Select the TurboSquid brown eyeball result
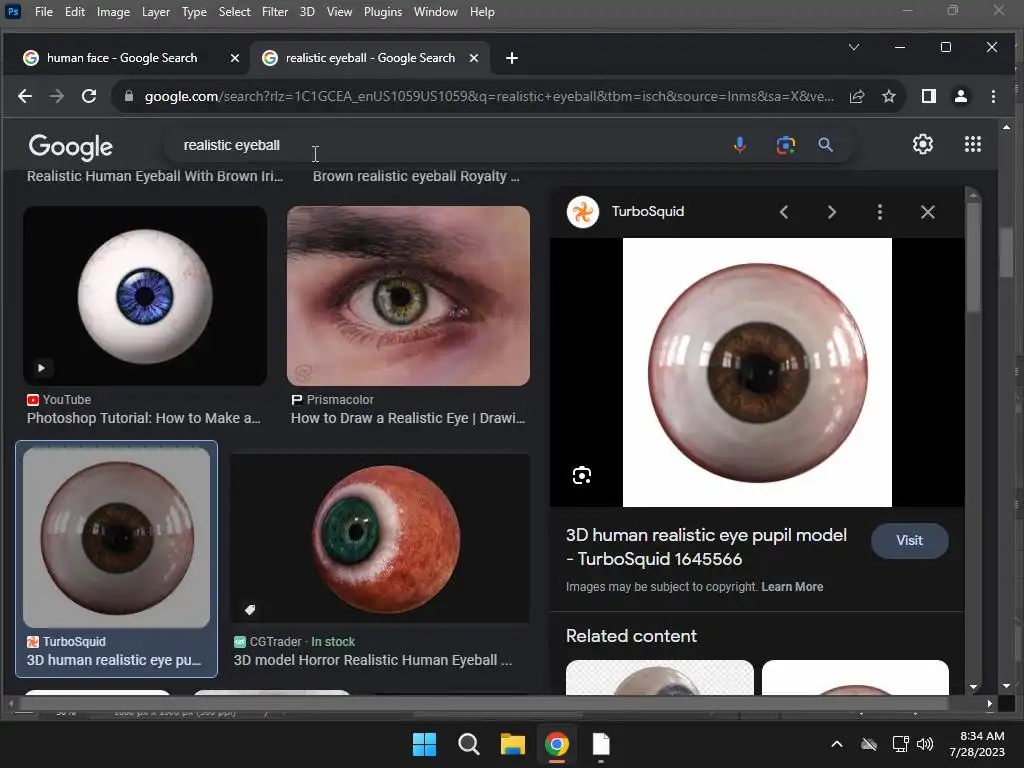Viewport: 1024px width, 768px height. [116, 537]
